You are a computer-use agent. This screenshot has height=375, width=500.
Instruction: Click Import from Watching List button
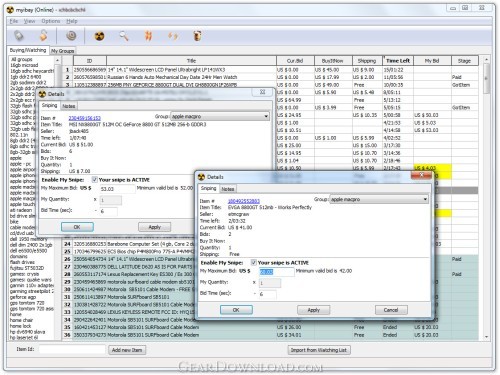[319, 350]
